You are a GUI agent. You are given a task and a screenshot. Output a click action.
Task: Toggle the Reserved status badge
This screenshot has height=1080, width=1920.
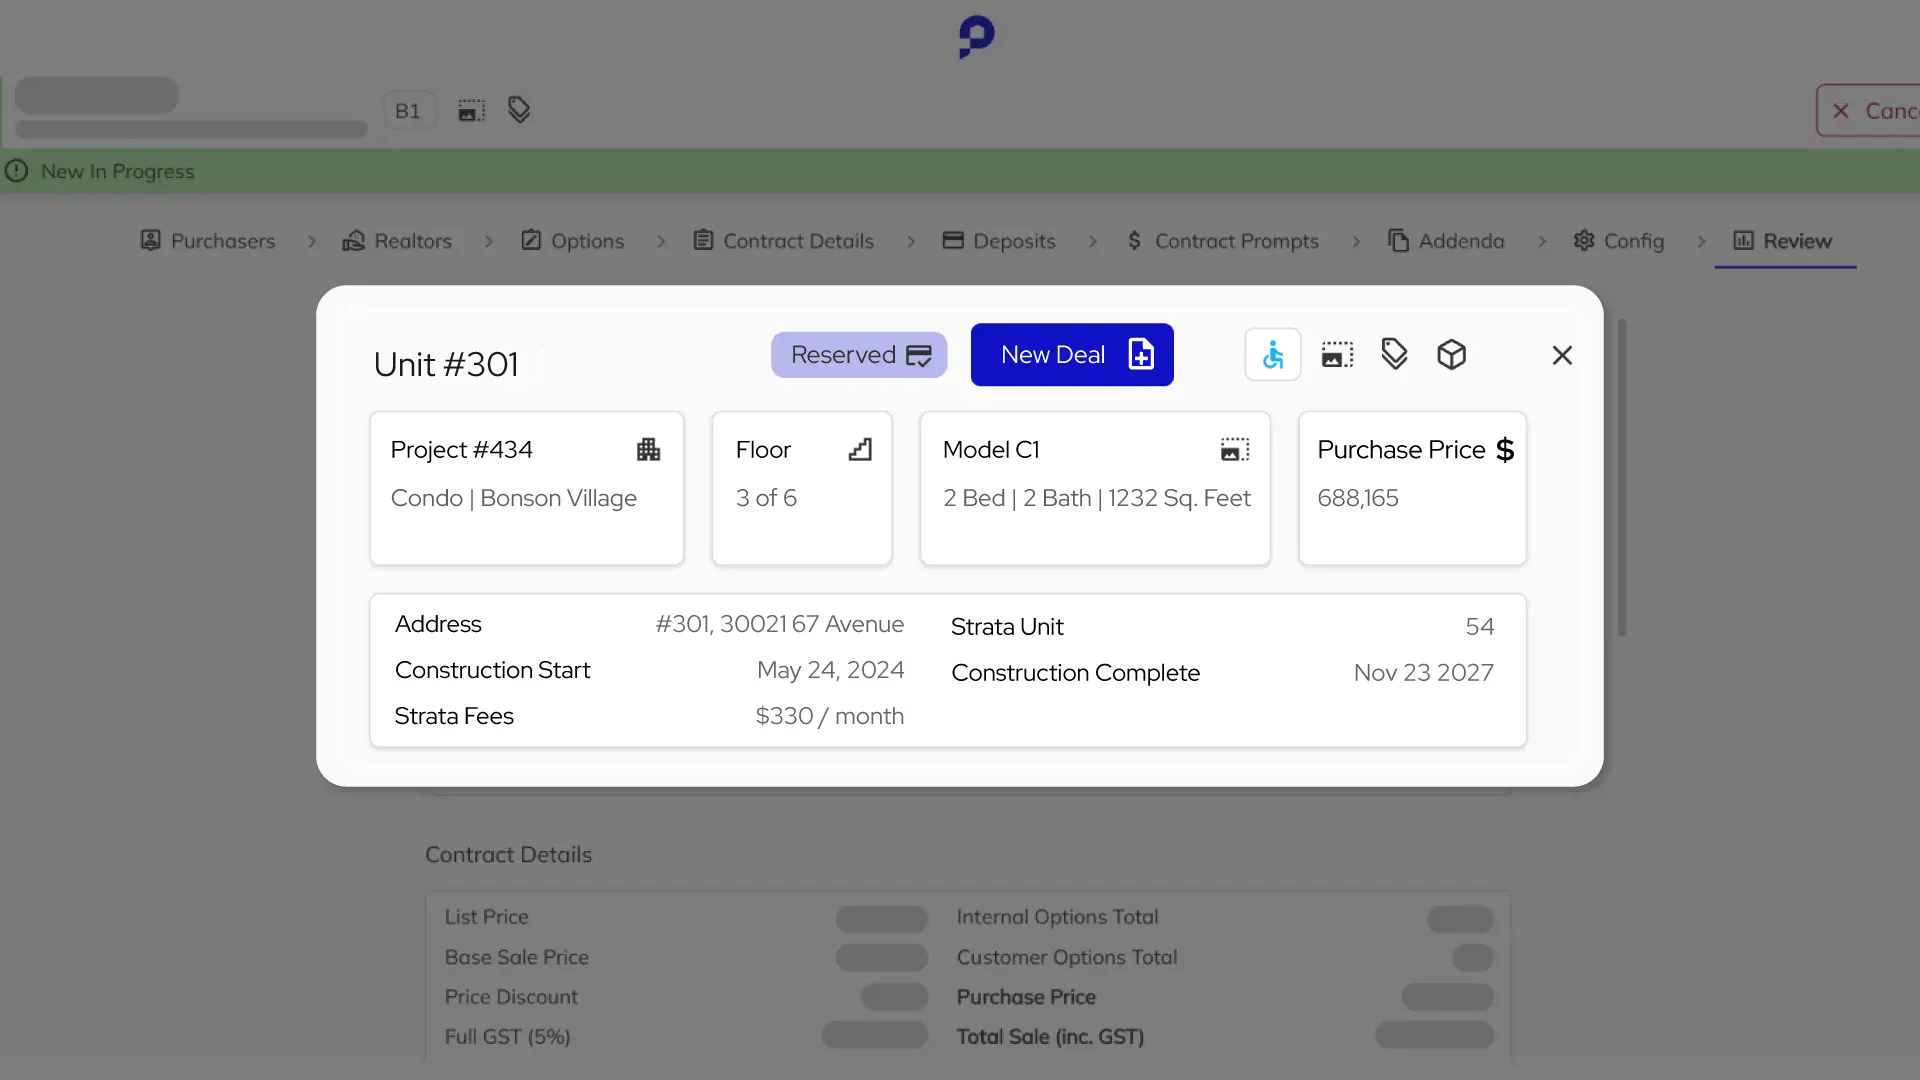pos(859,354)
